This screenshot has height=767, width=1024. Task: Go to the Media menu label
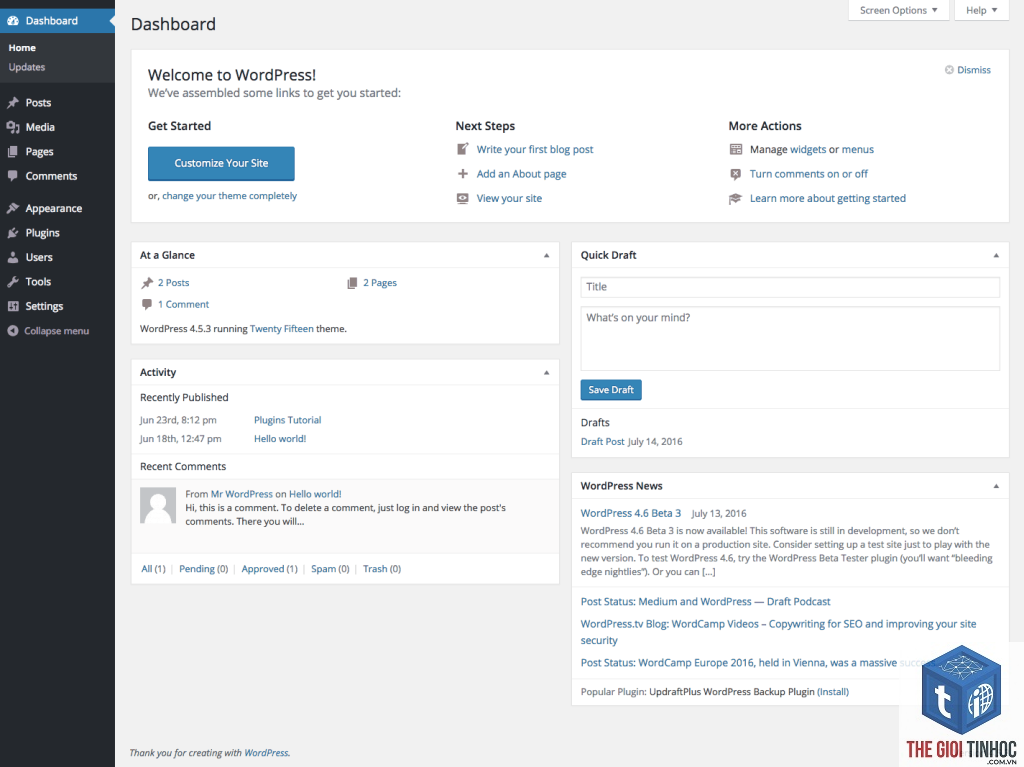40,127
